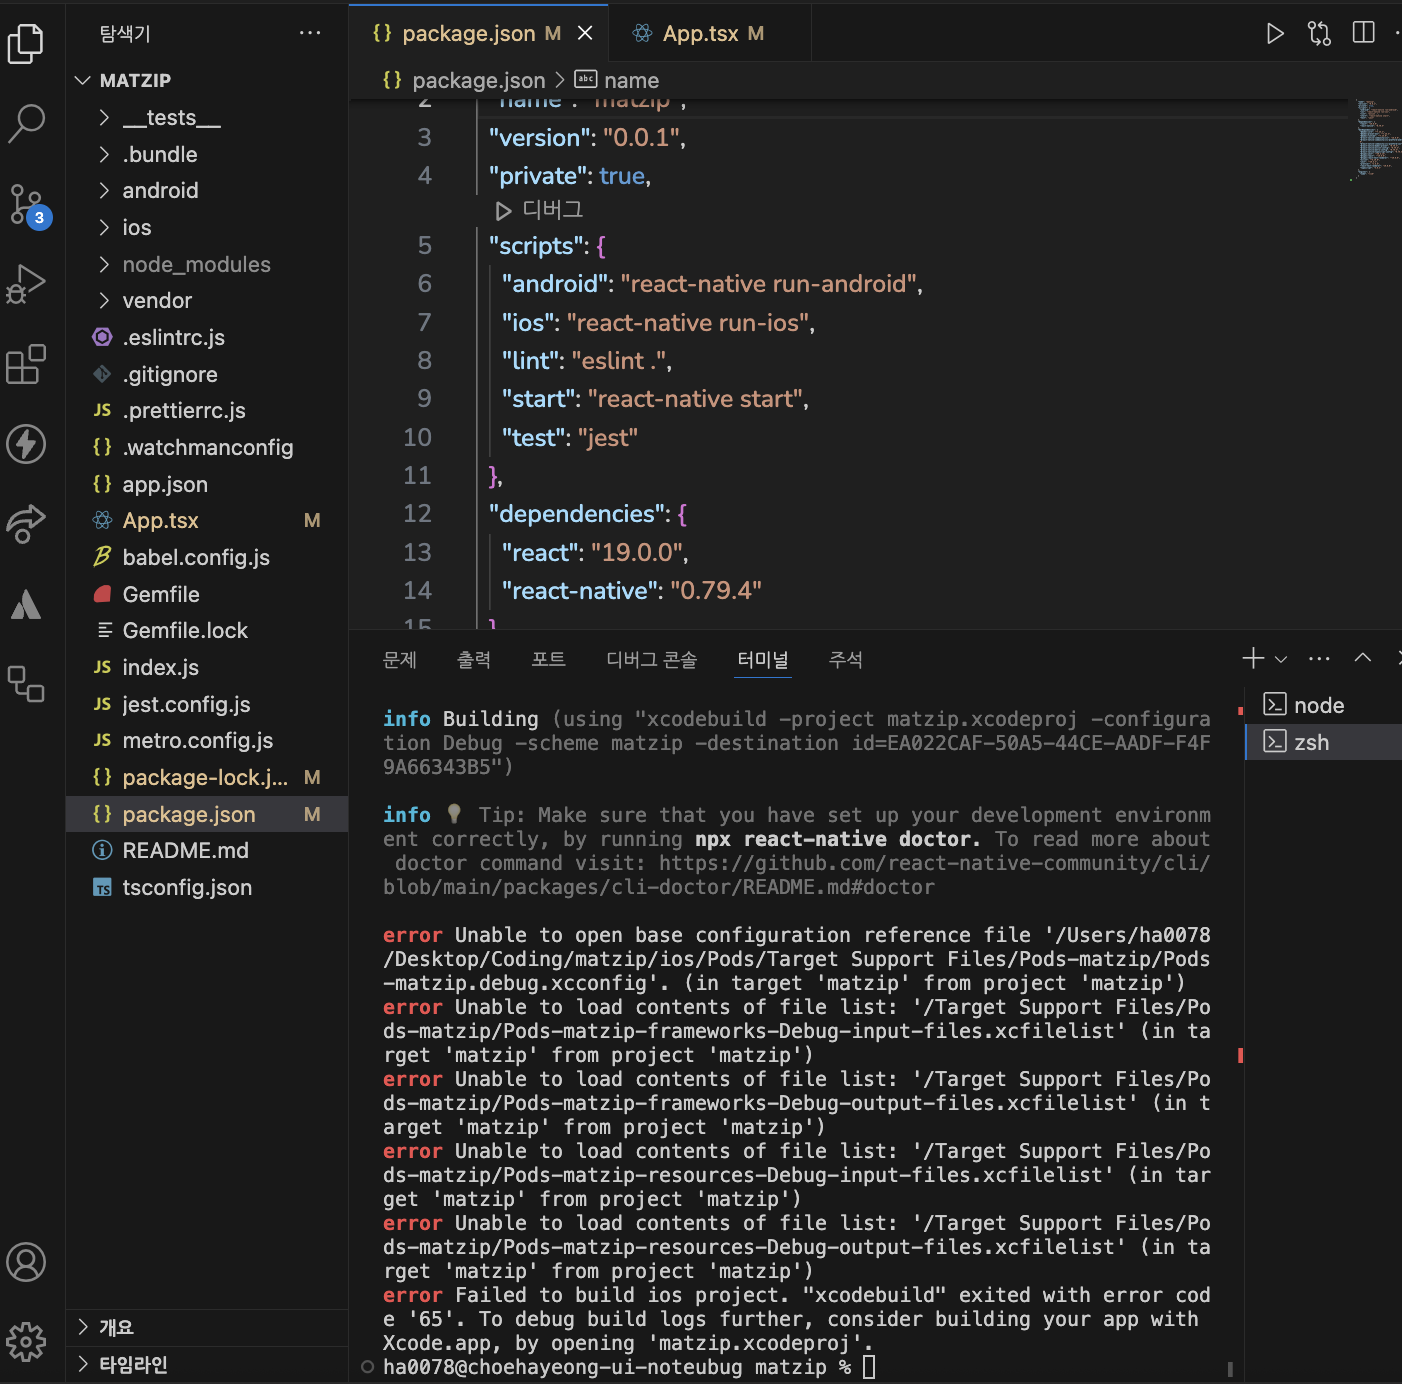
Task: Open jest.config.js in the explorer
Action: (x=207, y=704)
